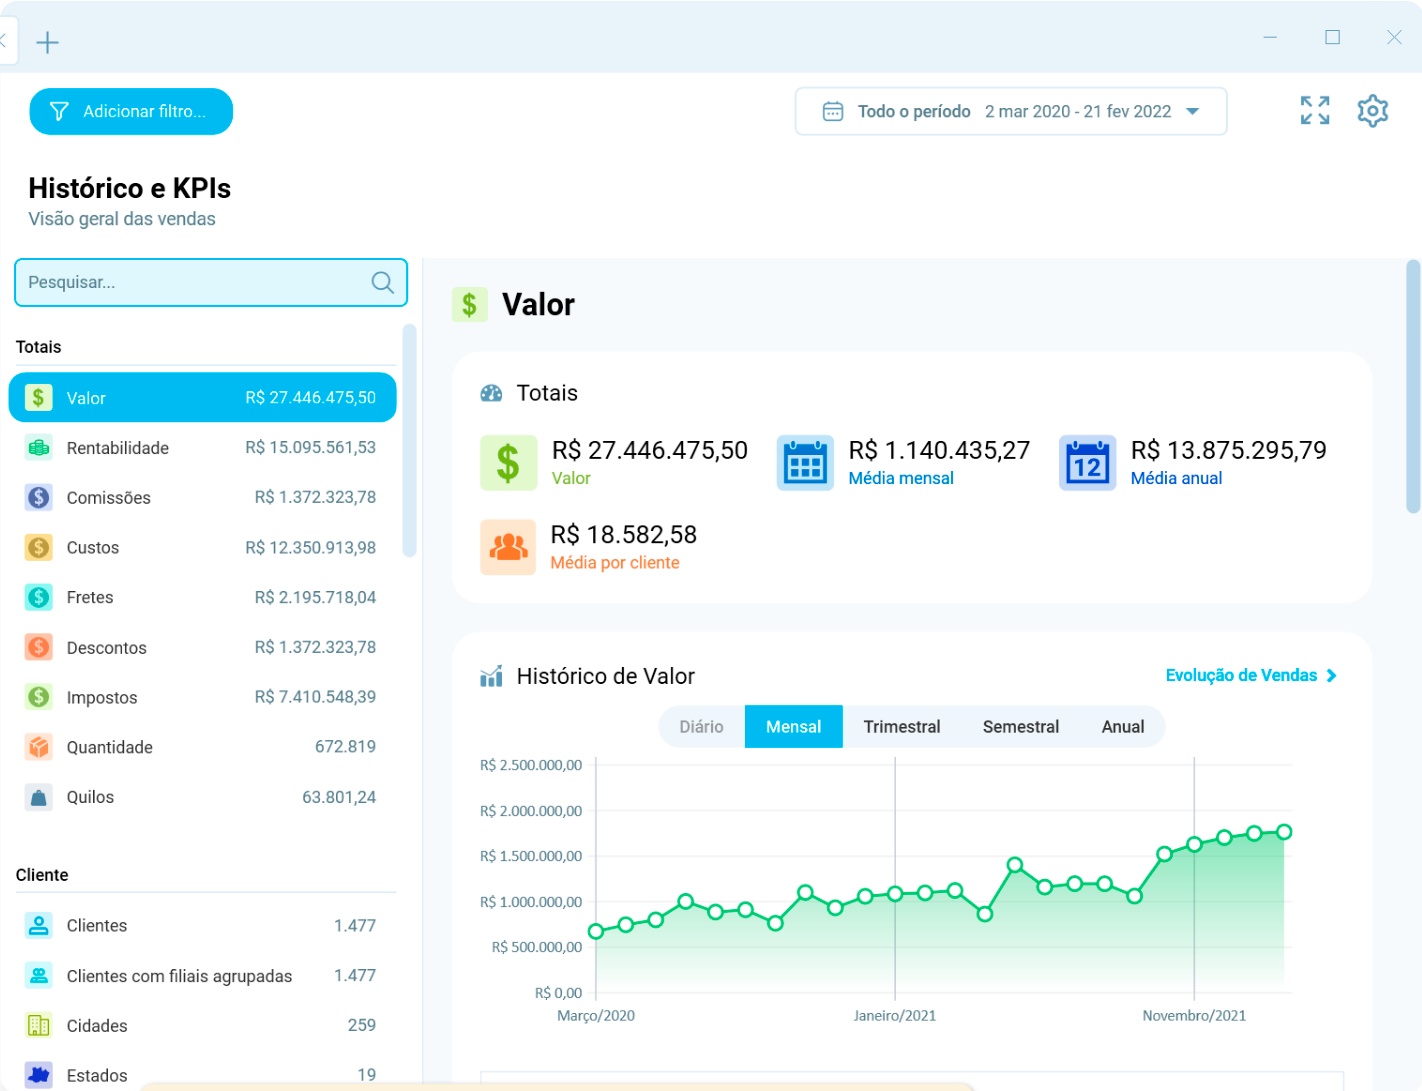Select the Fretes KPI row
Screen dimensions: 1422x1091
click(x=202, y=597)
